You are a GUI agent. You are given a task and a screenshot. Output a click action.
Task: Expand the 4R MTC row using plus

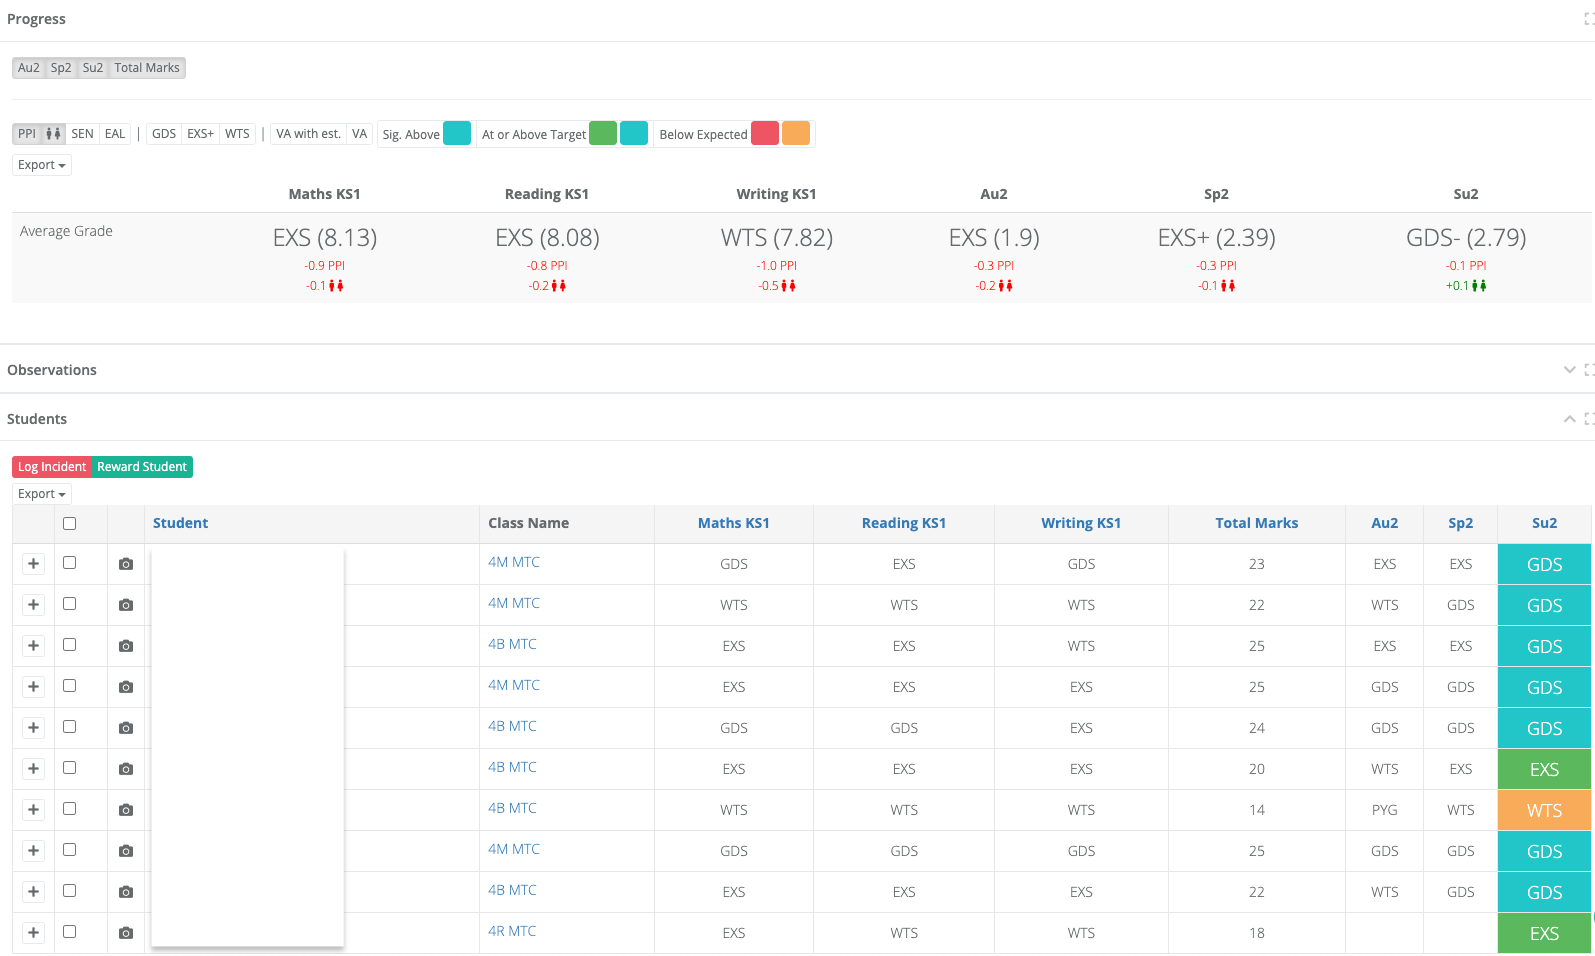point(33,933)
